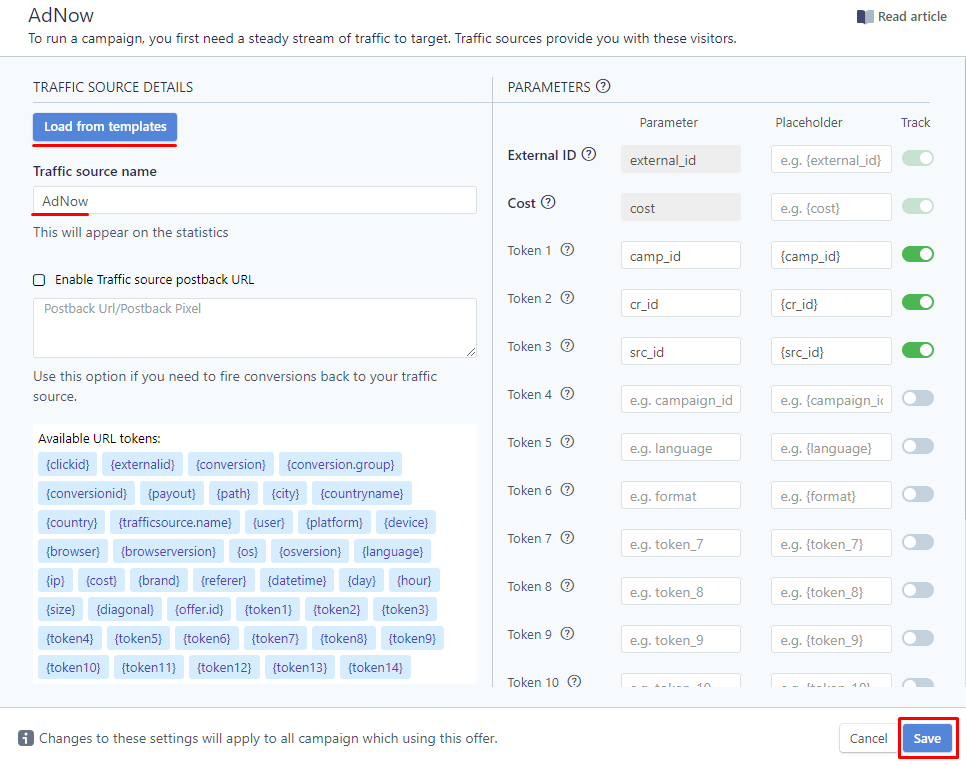The image size is (966, 765).
Task: Insert the {payout} URL token
Action: (x=171, y=493)
